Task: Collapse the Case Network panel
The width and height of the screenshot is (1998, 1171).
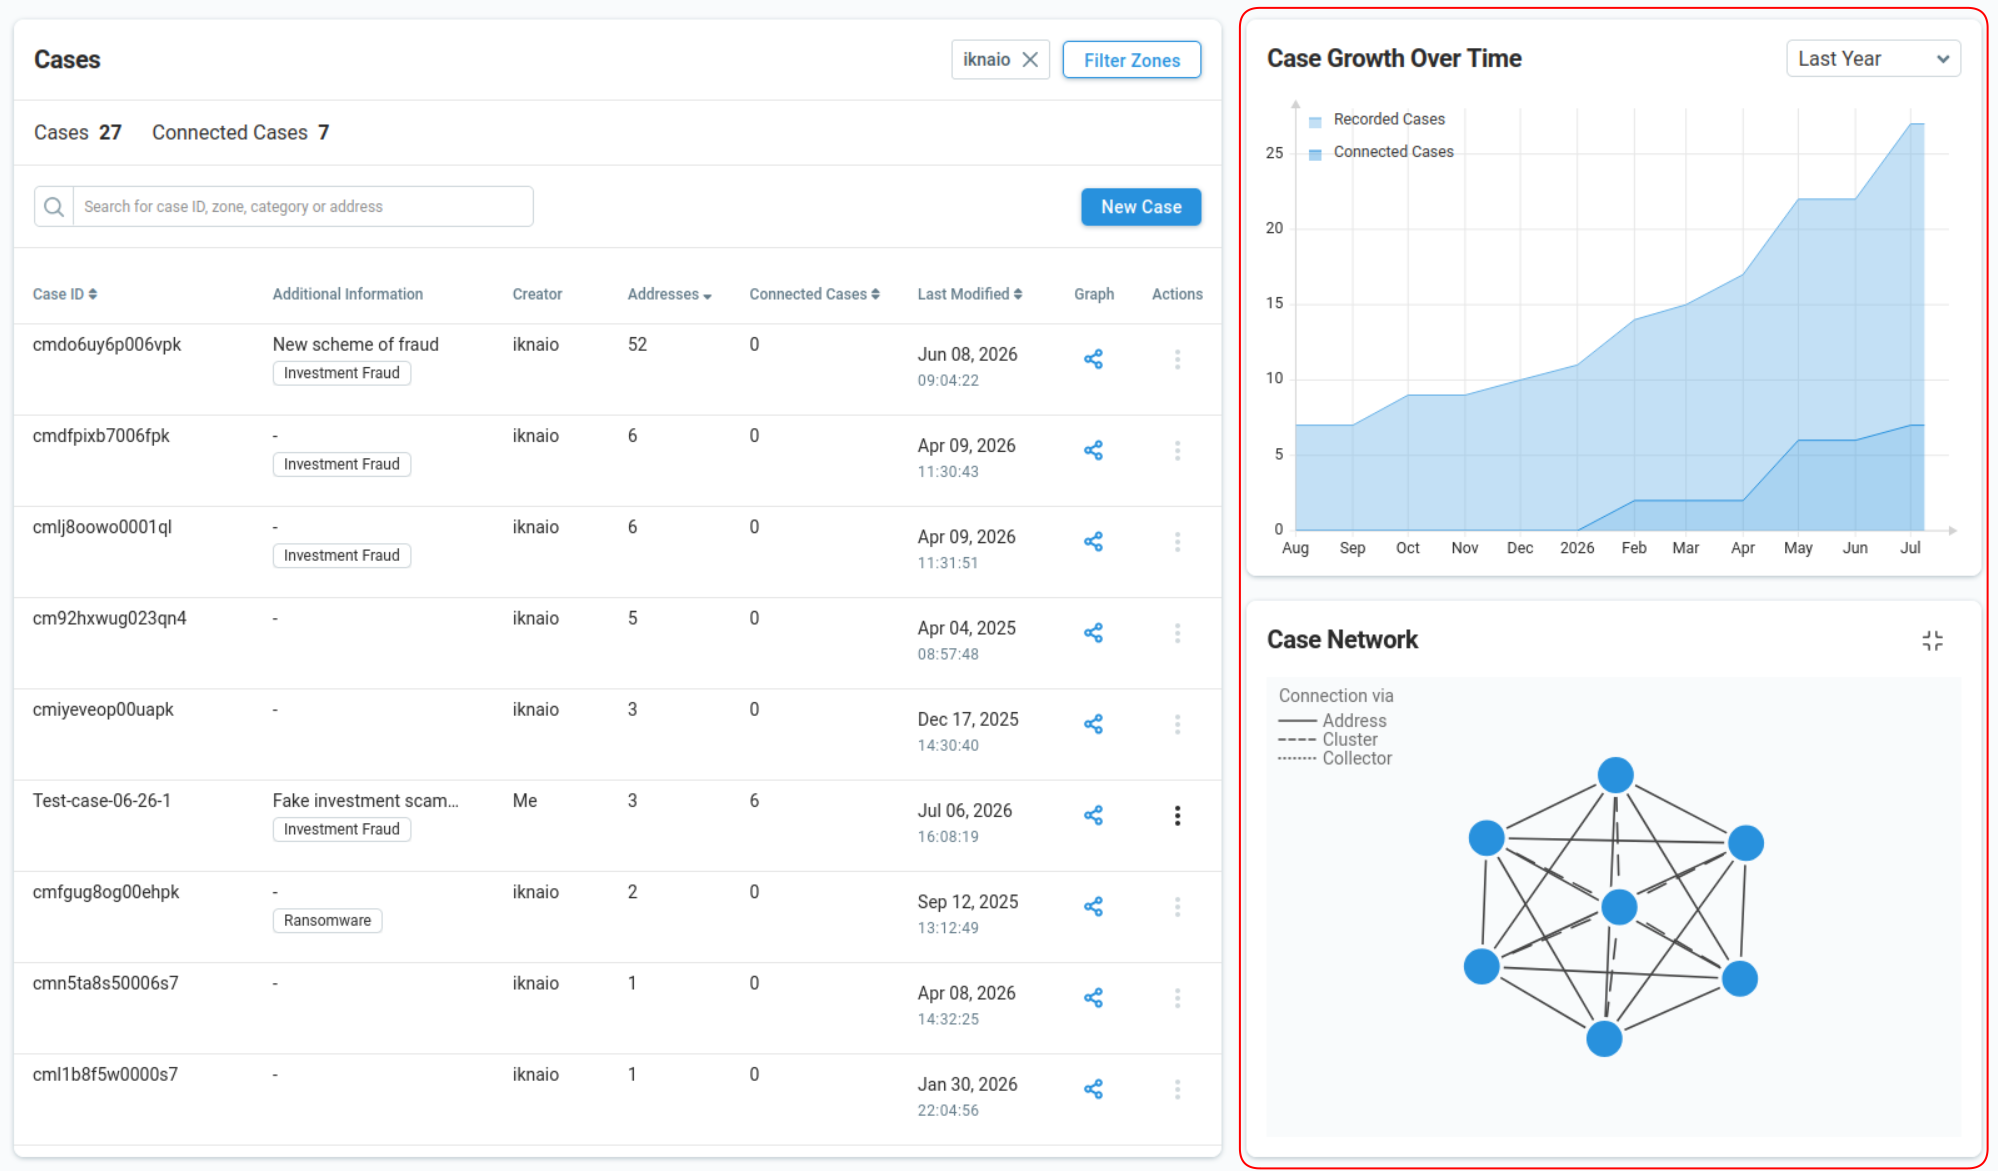Action: coord(1932,641)
